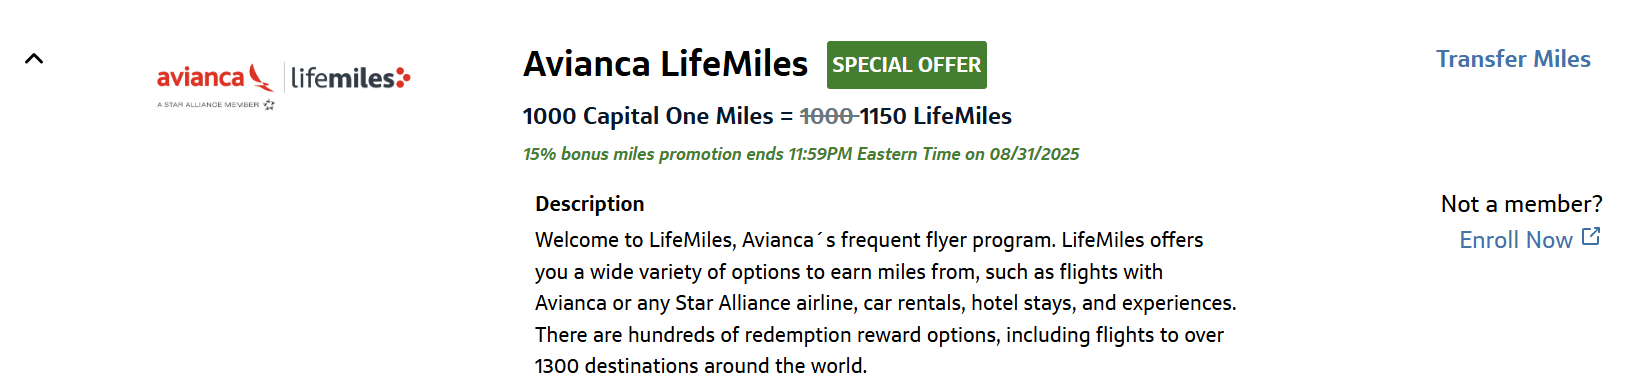The image size is (1647, 390).
Task: Collapse the Avianca LifeMiles details chevron
Action: (x=34, y=58)
